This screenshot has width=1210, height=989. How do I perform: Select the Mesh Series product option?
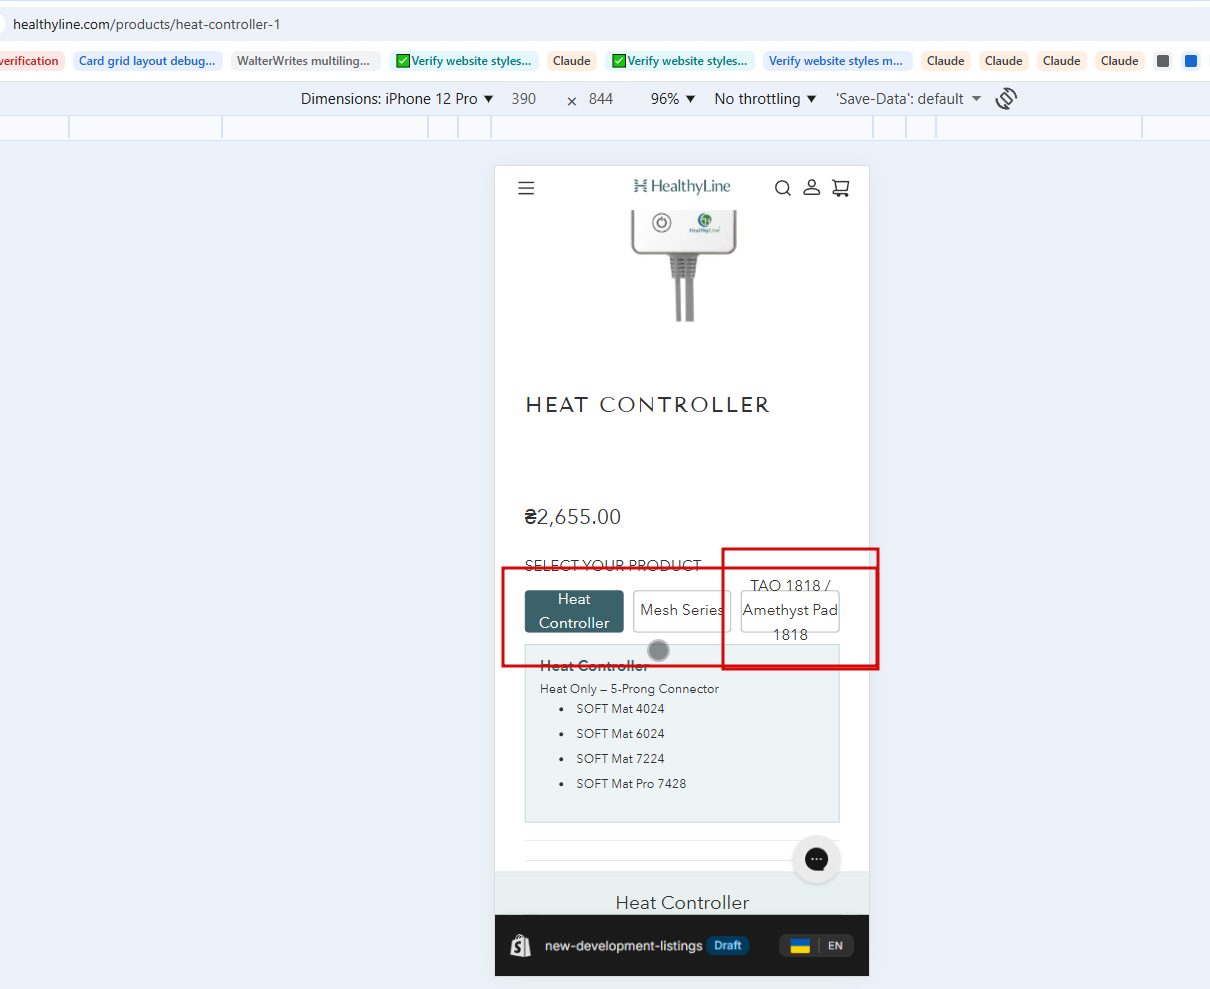[682, 611]
